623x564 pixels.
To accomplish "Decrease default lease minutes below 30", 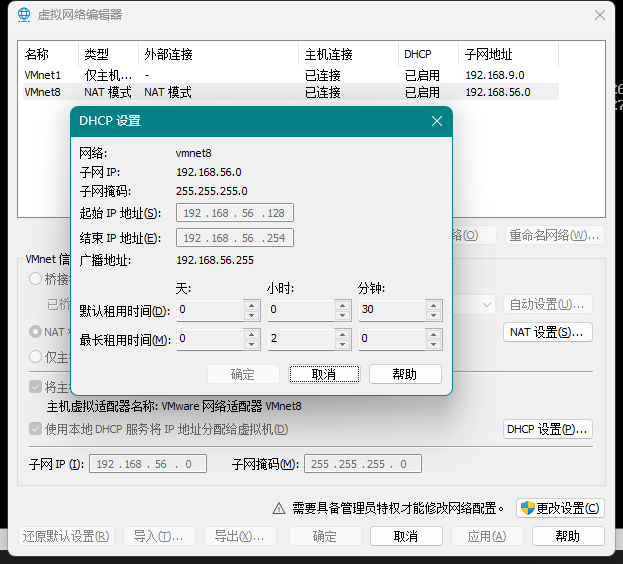I will point(433,316).
